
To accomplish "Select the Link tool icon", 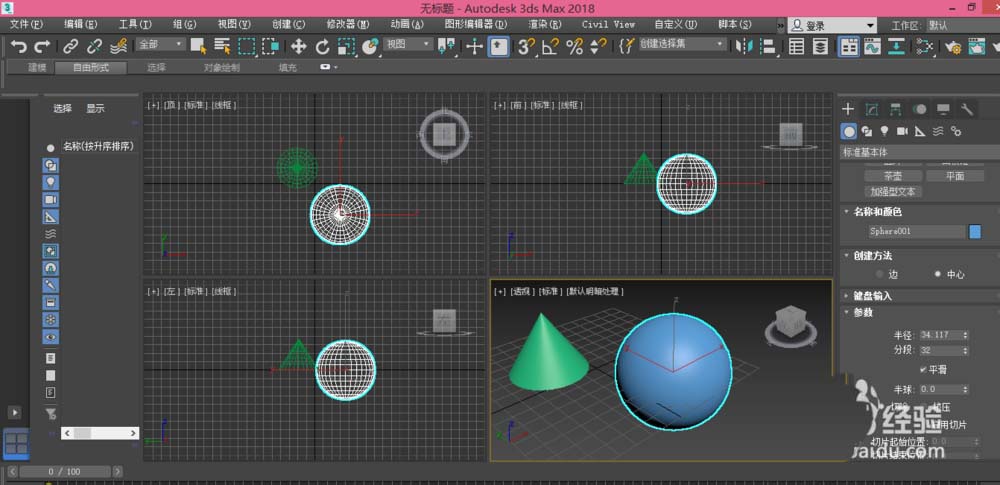I will tap(70, 46).
